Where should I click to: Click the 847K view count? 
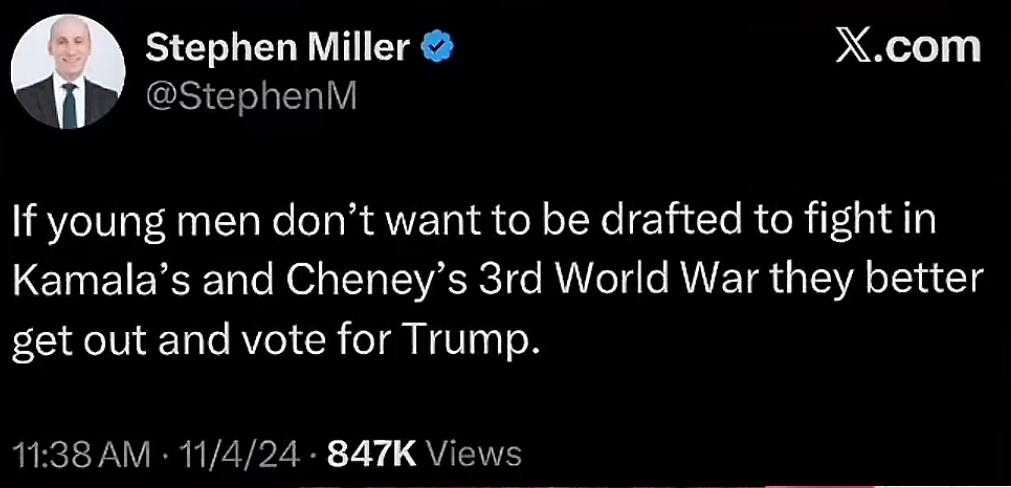pos(371,454)
